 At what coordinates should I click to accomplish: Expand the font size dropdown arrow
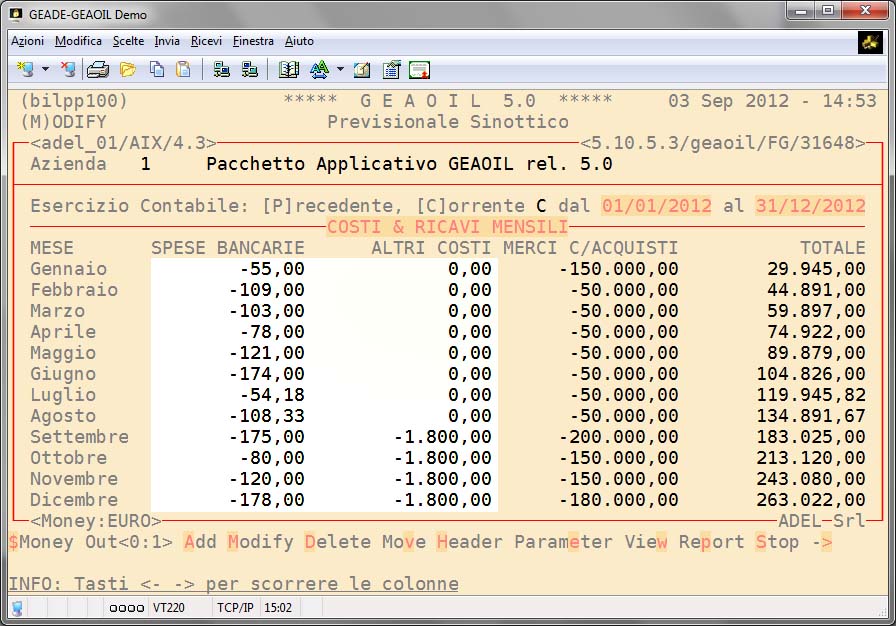[340, 70]
